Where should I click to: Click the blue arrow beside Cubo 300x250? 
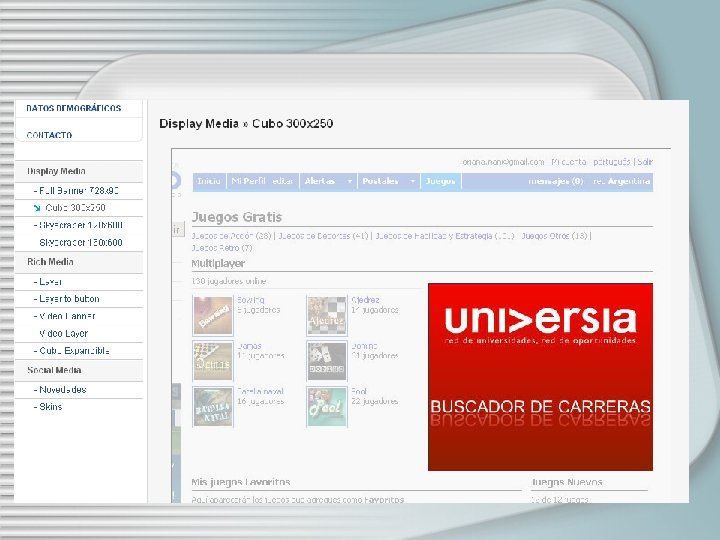(x=37, y=208)
